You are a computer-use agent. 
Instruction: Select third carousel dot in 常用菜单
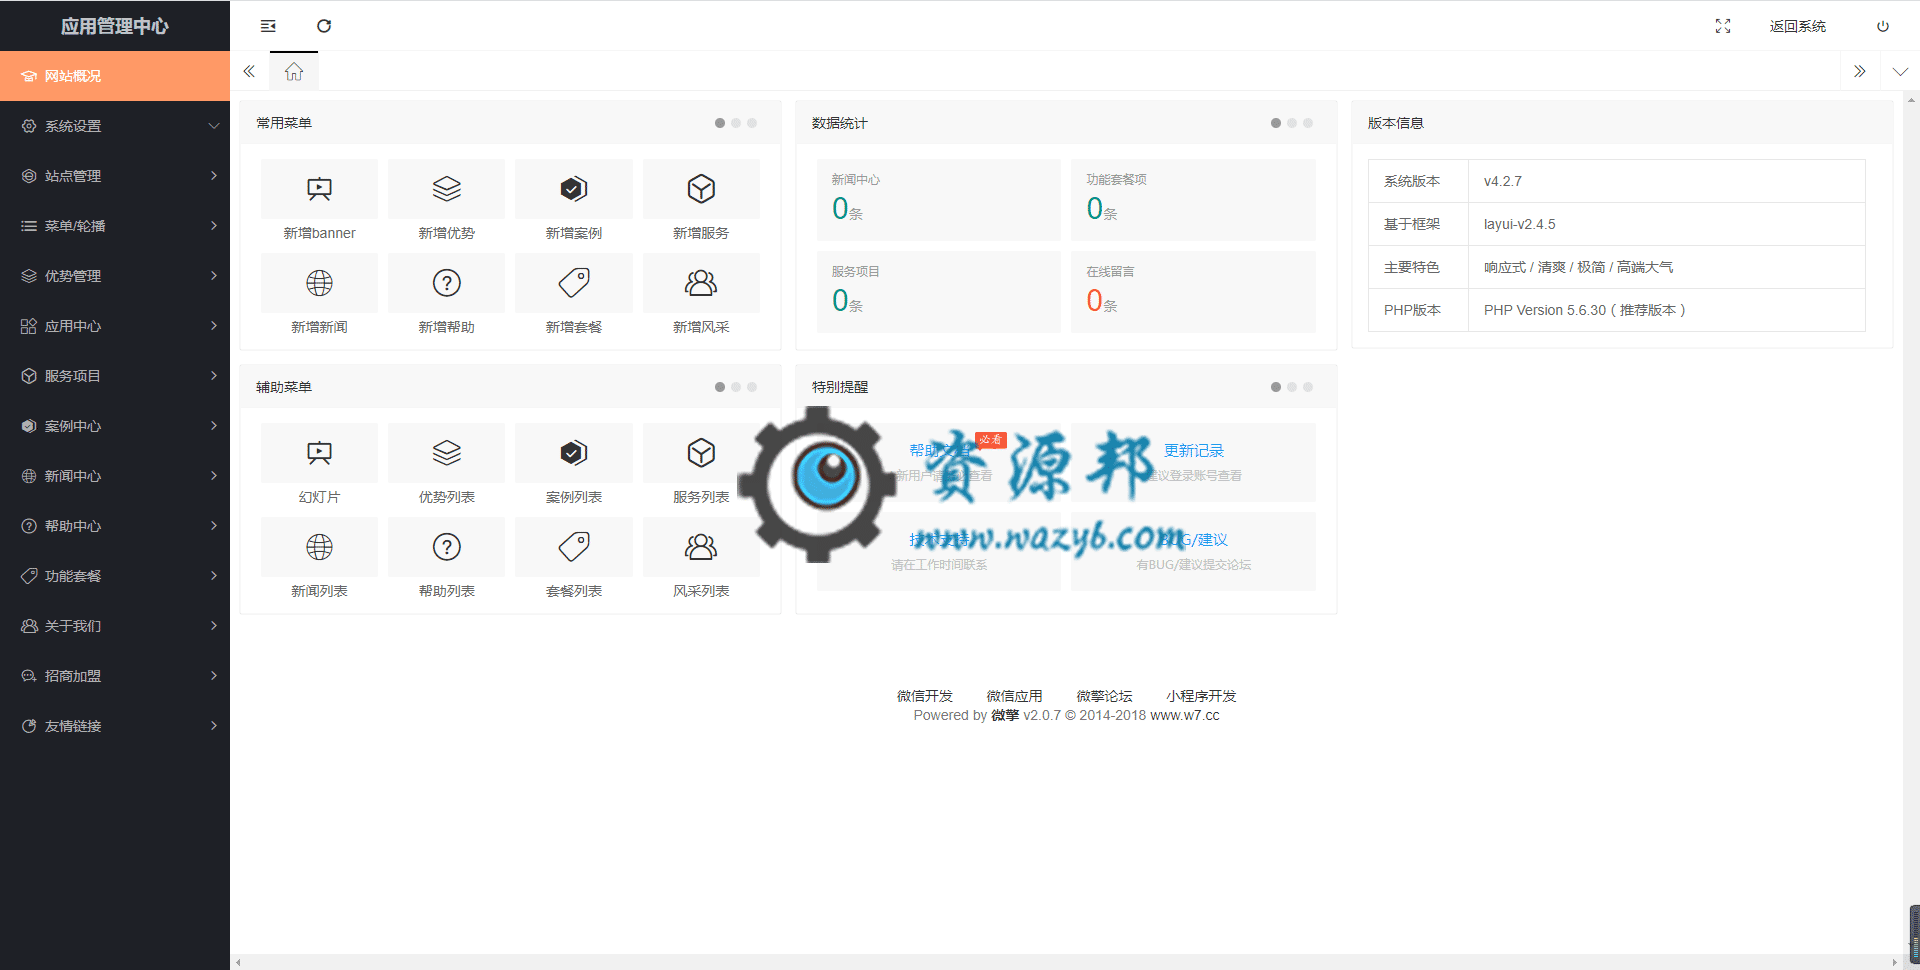(752, 123)
